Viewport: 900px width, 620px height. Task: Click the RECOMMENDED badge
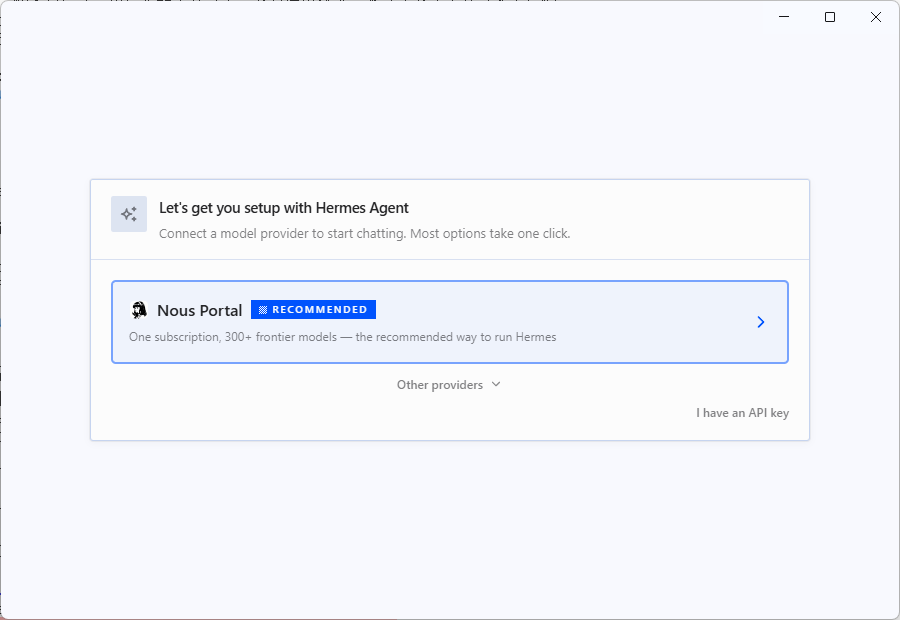pos(313,309)
